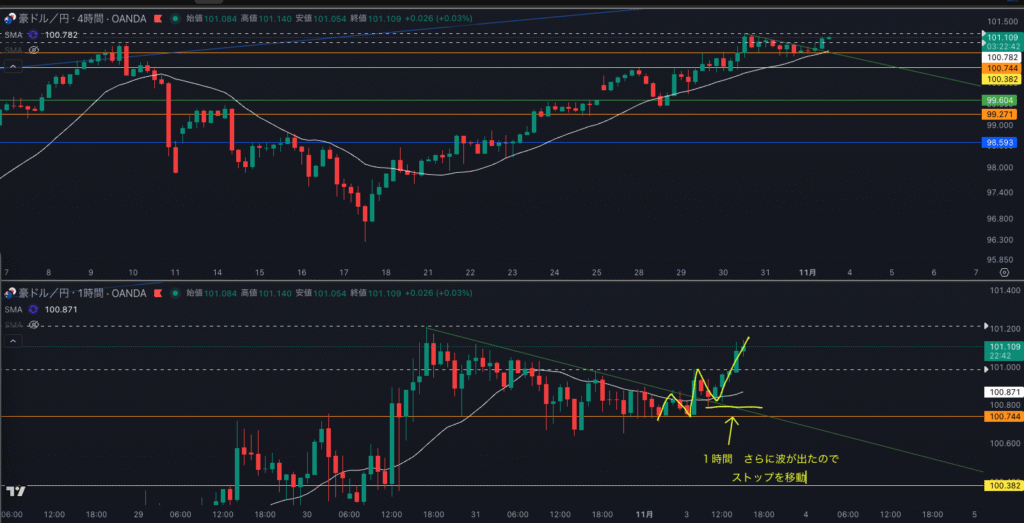Click the red flag icon on 4-hour chart
Image resolution: width=1024 pixels, height=523 pixels.
point(155,18)
